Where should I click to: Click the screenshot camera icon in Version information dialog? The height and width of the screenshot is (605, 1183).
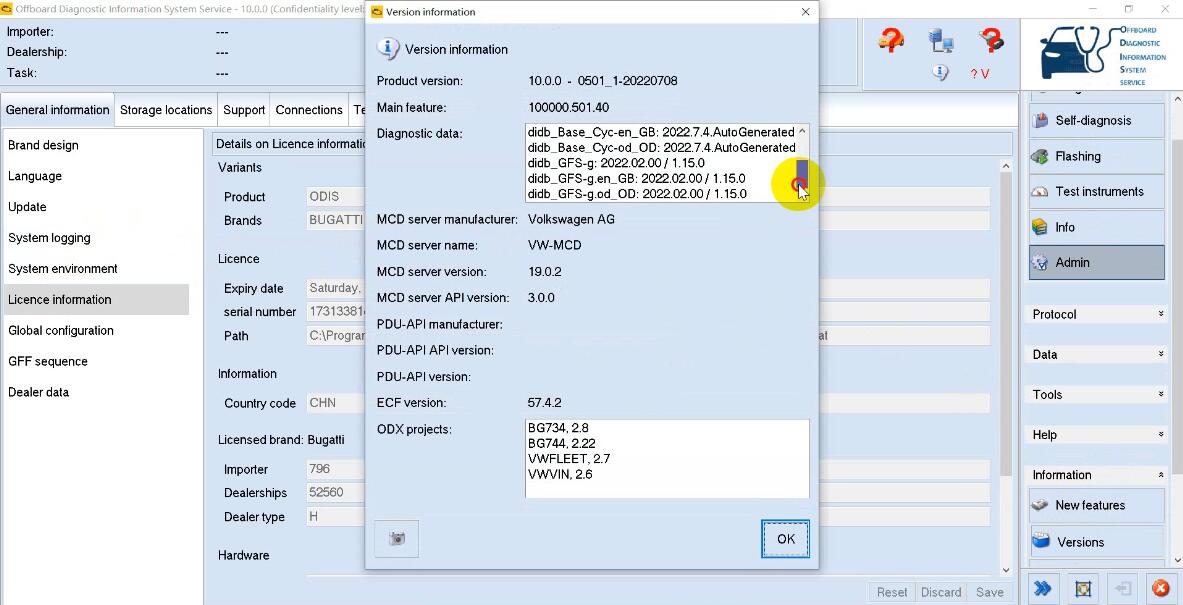396,539
